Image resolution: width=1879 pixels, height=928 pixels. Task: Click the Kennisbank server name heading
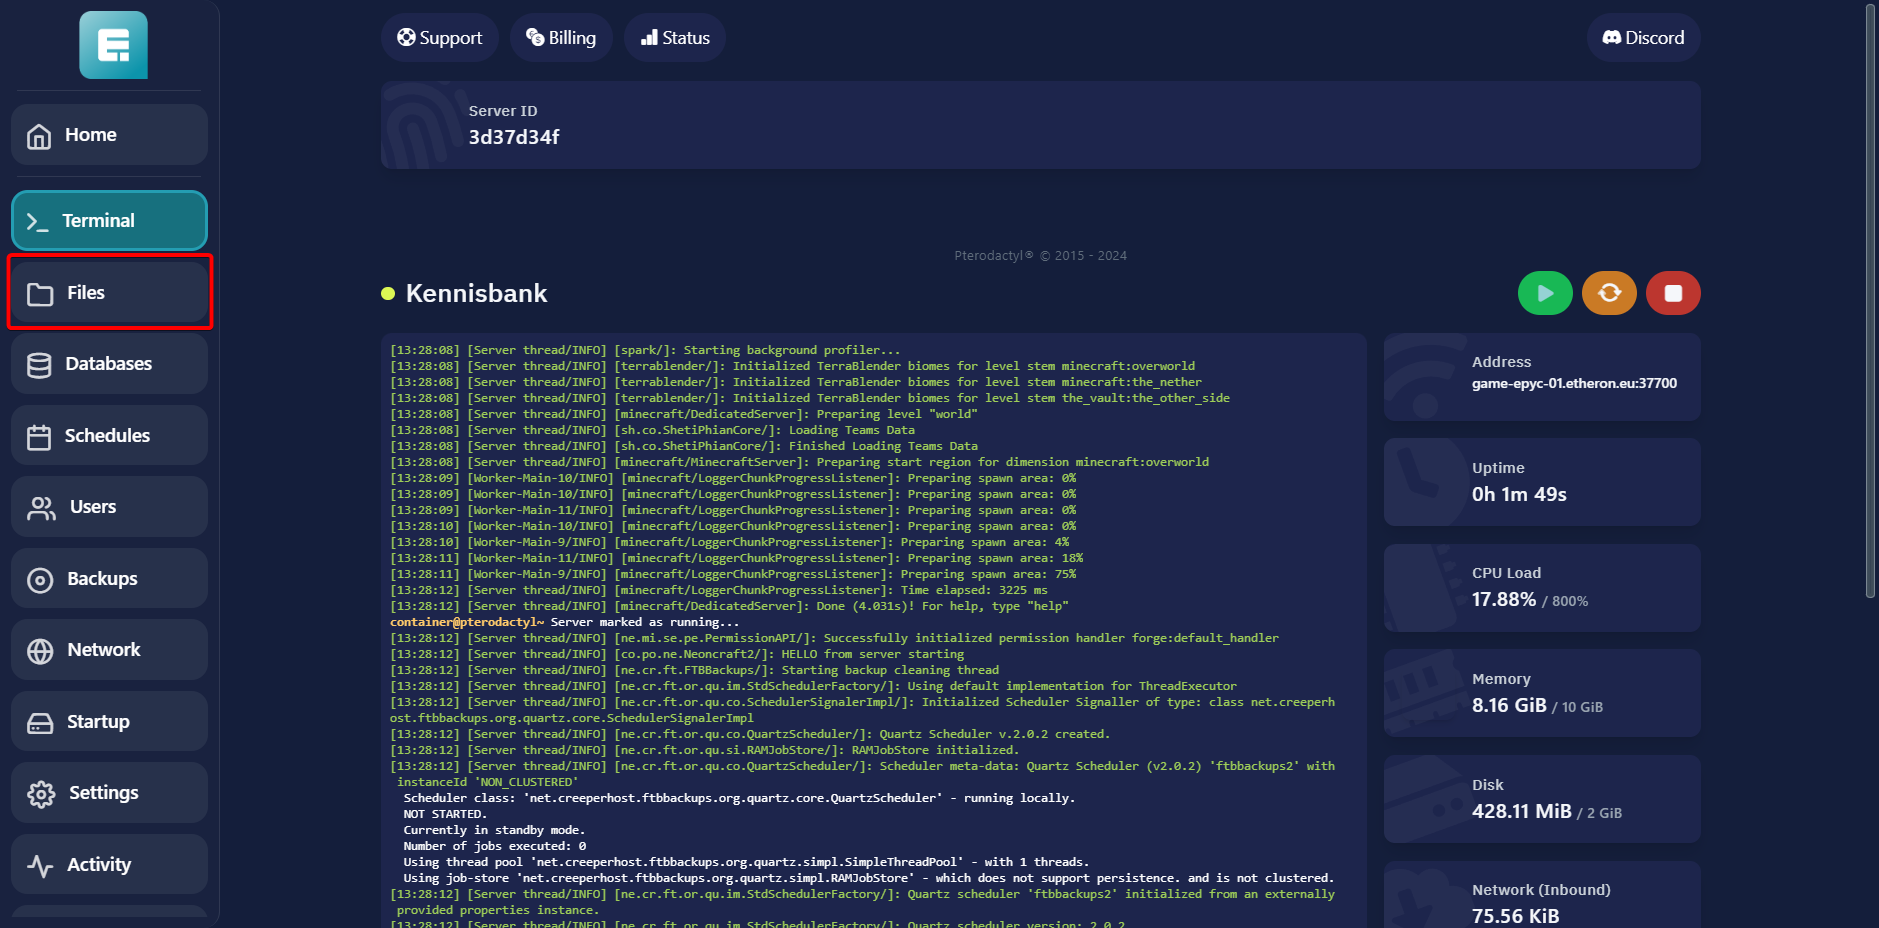pyautogui.click(x=476, y=293)
